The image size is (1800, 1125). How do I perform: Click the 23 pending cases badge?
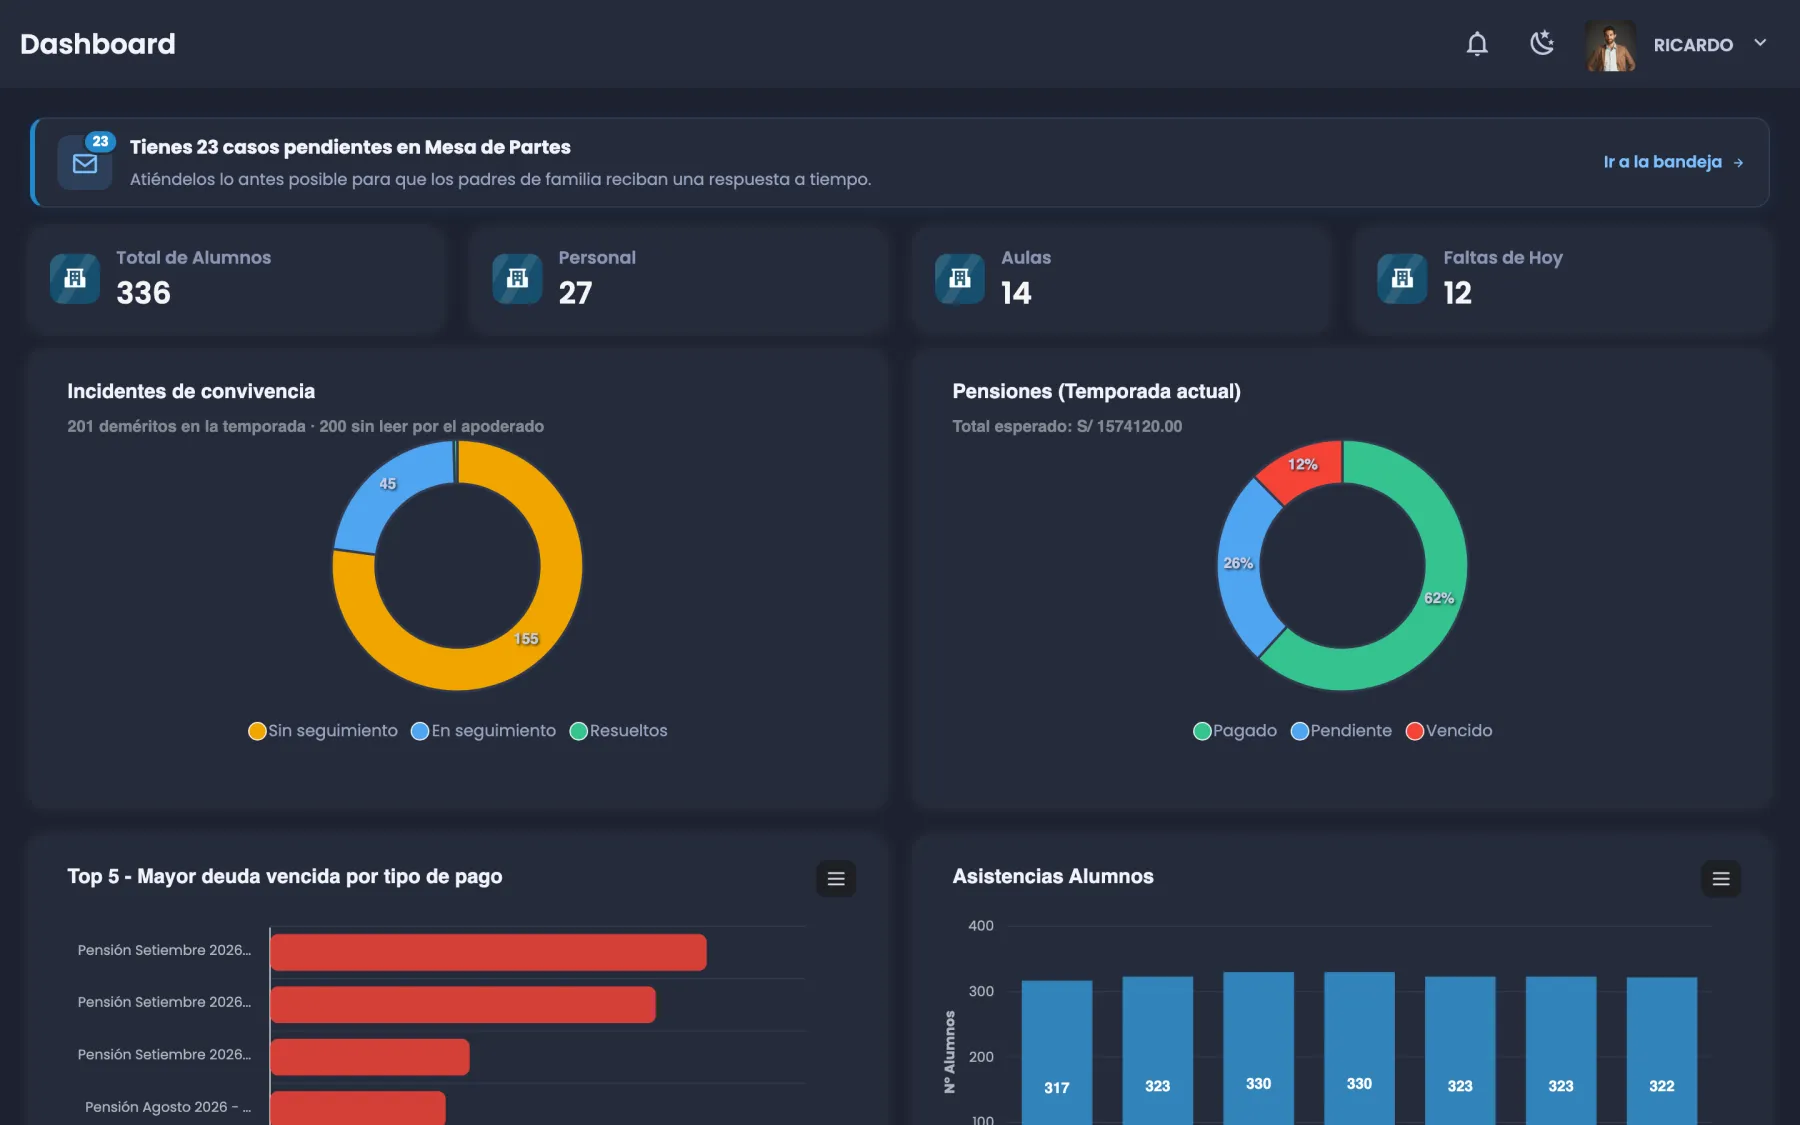coord(100,141)
